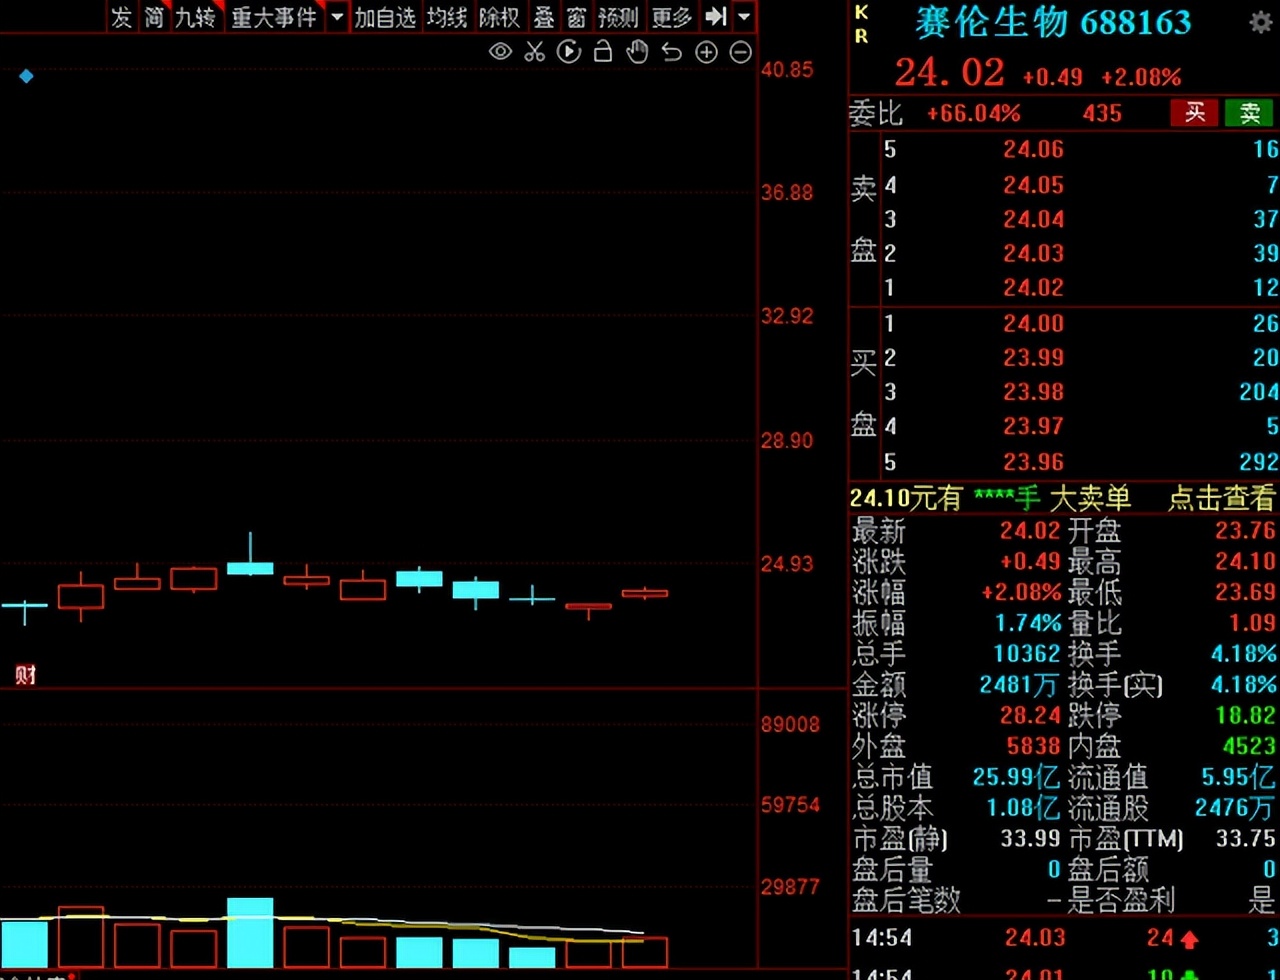The height and width of the screenshot is (980, 1280).
Task: Toggle 除权 price adjustment mode
Action: 499,17
